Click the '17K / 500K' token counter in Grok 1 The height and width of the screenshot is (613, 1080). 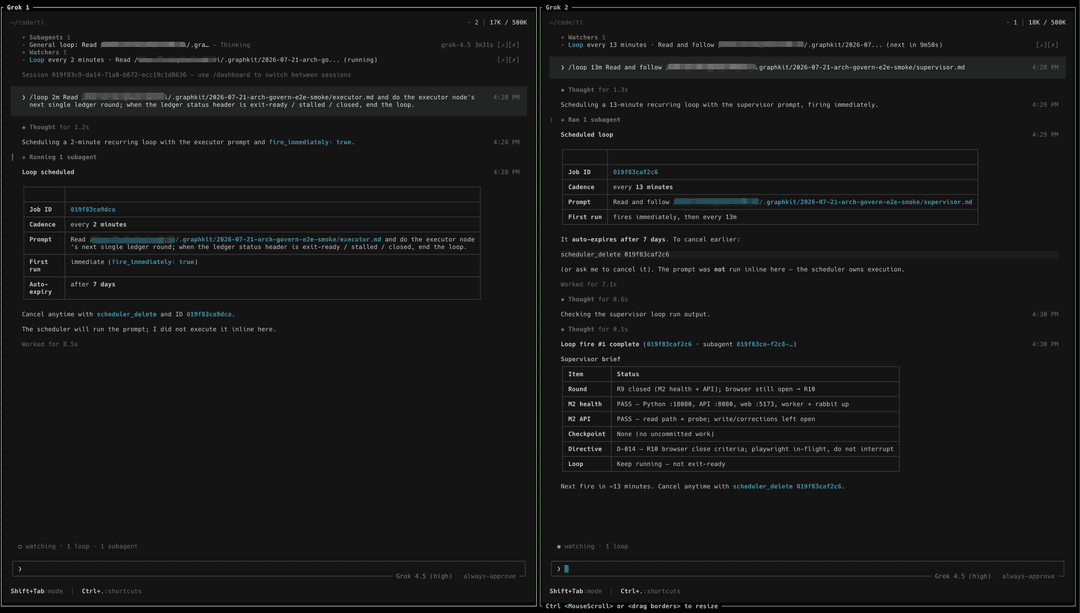[x=508, y=23]
